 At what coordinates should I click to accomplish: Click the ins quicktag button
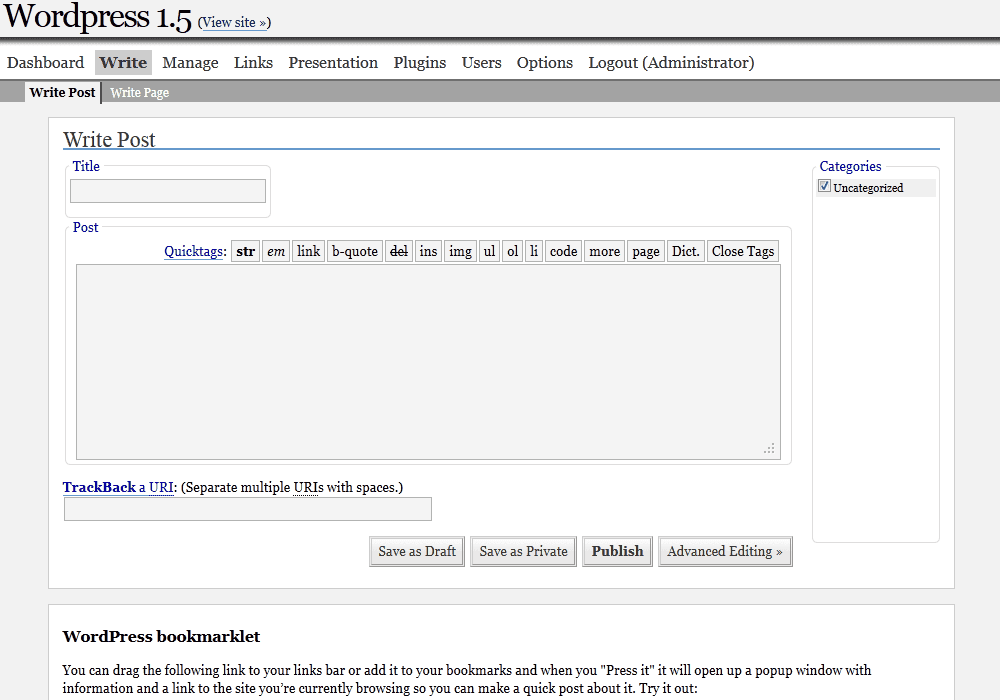(429, 251)
